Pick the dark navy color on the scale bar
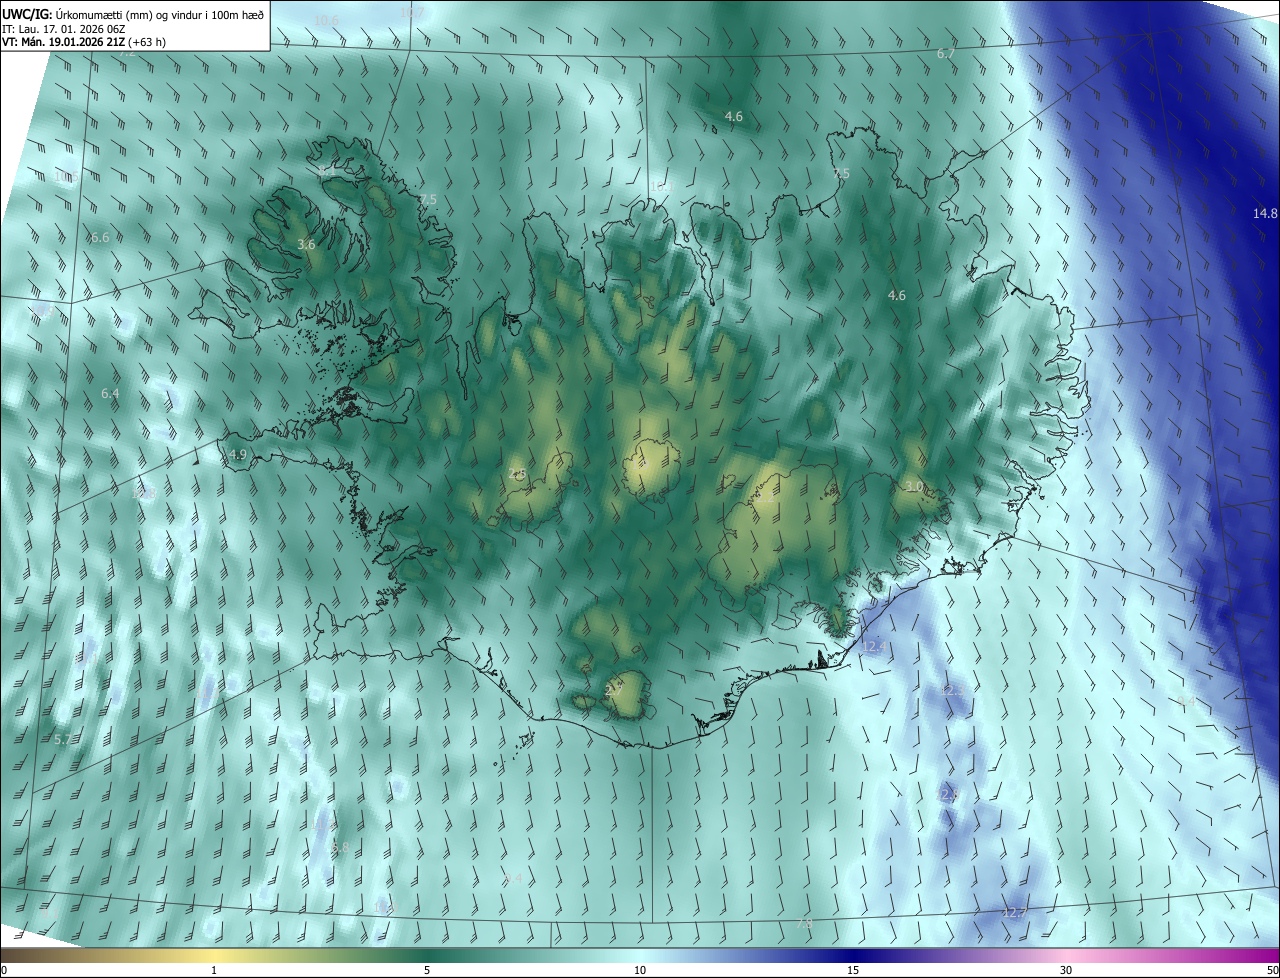This screenshot has height=978, width=1280. point(853,955)
